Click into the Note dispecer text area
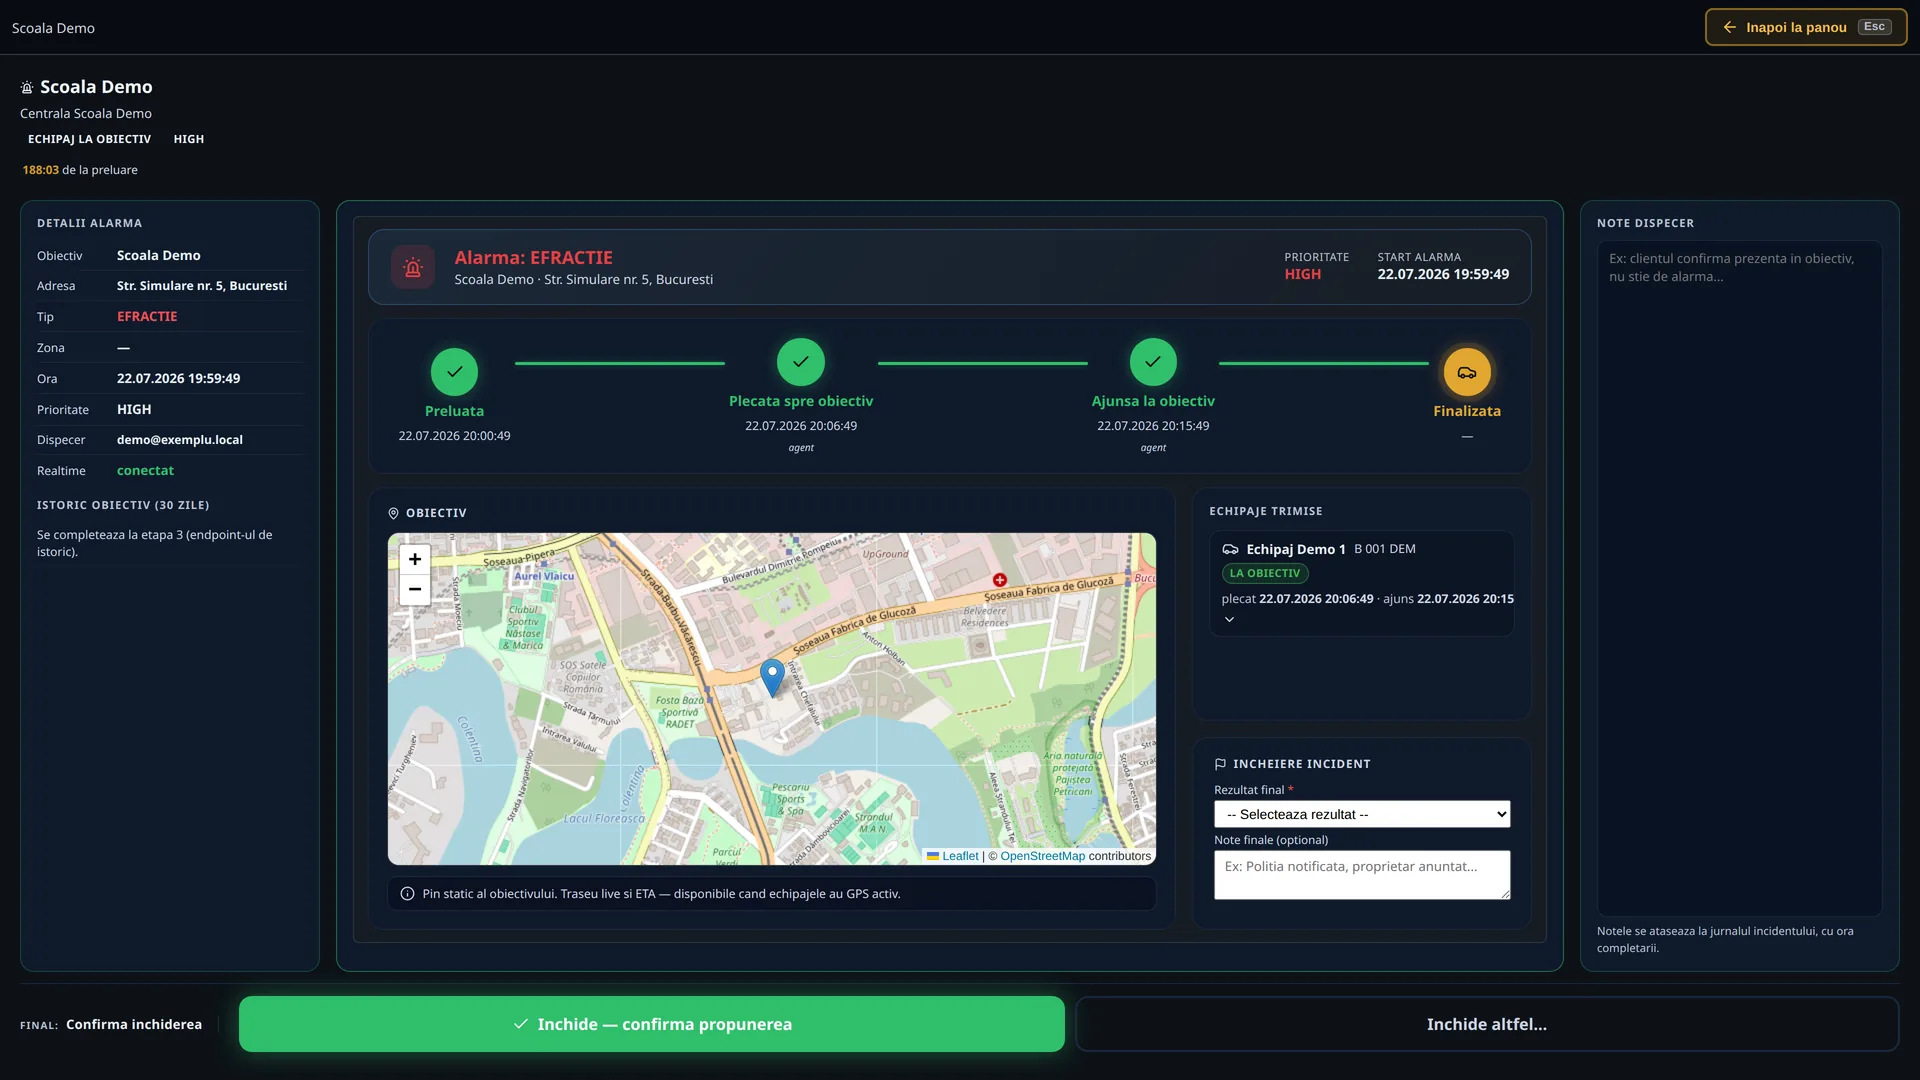 1739,578
